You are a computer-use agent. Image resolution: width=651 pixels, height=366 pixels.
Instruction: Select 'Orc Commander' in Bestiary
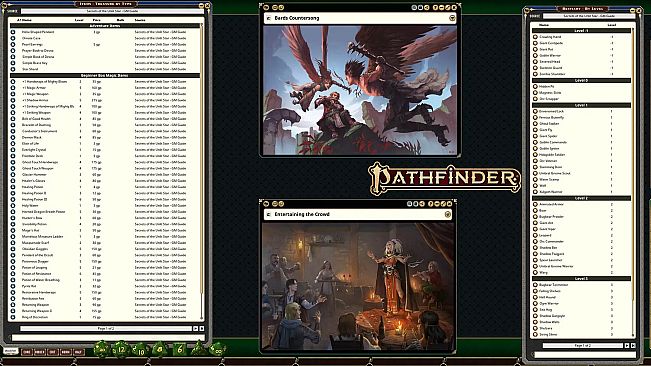[x=581, y=242]
